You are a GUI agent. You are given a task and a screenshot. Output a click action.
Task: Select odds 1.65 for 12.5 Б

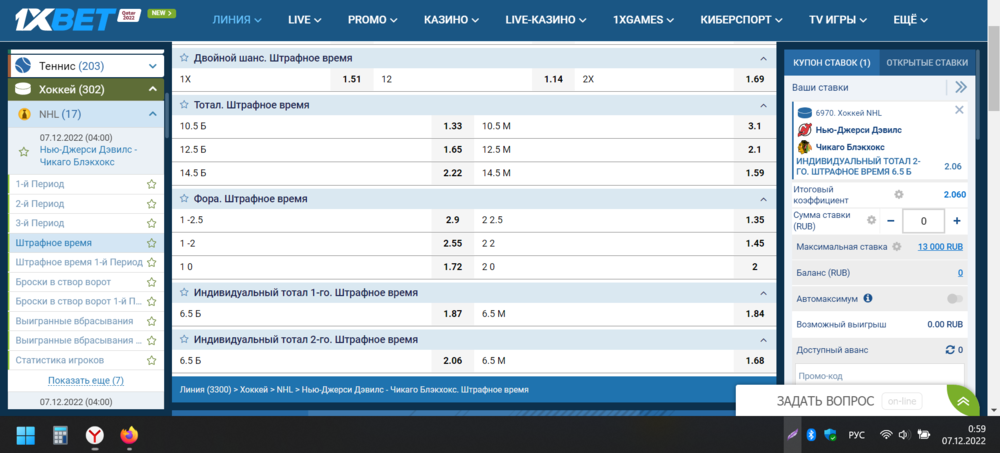pos(453,150)
